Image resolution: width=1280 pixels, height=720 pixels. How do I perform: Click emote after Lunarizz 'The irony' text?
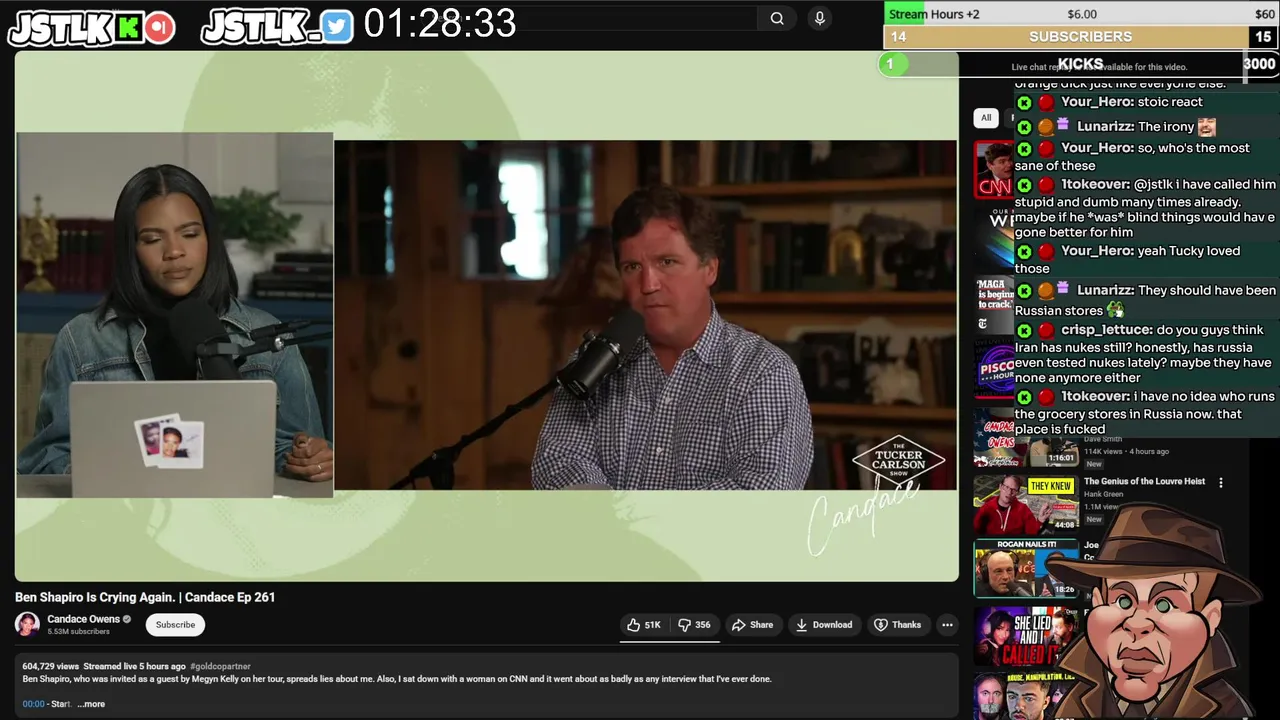pyautogui.click(x=1207, y=127)
